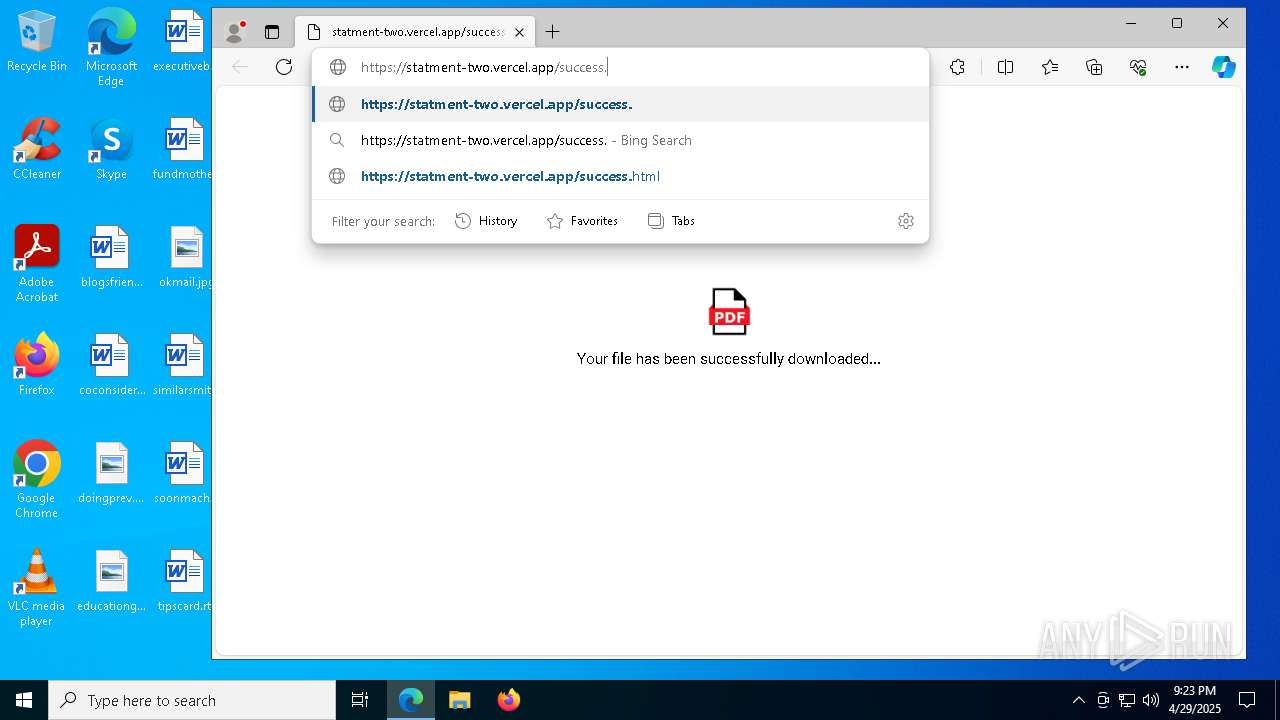
Task: Open the volume speaker tray icon
Action: [1150, 700]
